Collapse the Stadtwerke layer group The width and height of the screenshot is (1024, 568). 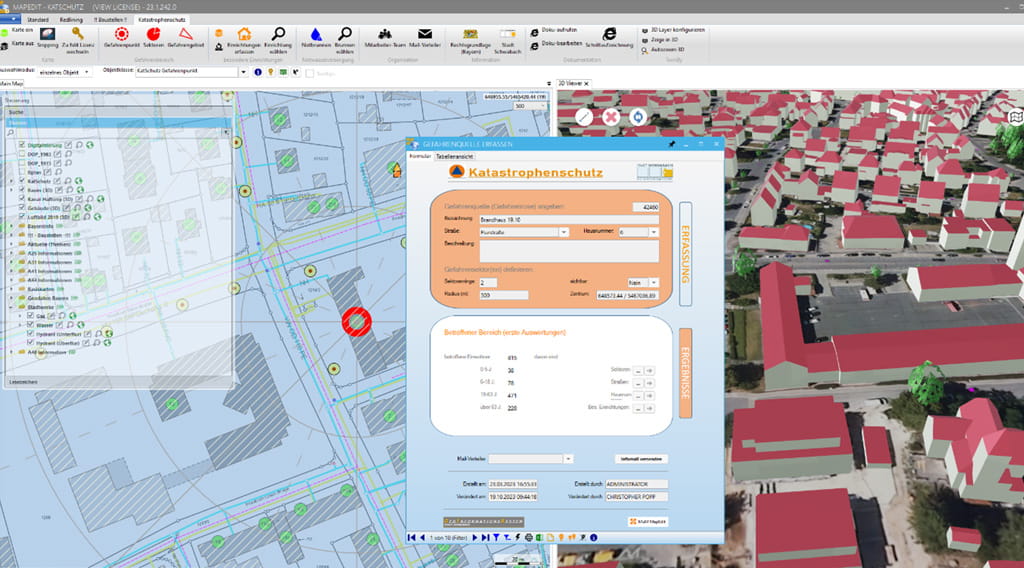[x=12, y=306]
